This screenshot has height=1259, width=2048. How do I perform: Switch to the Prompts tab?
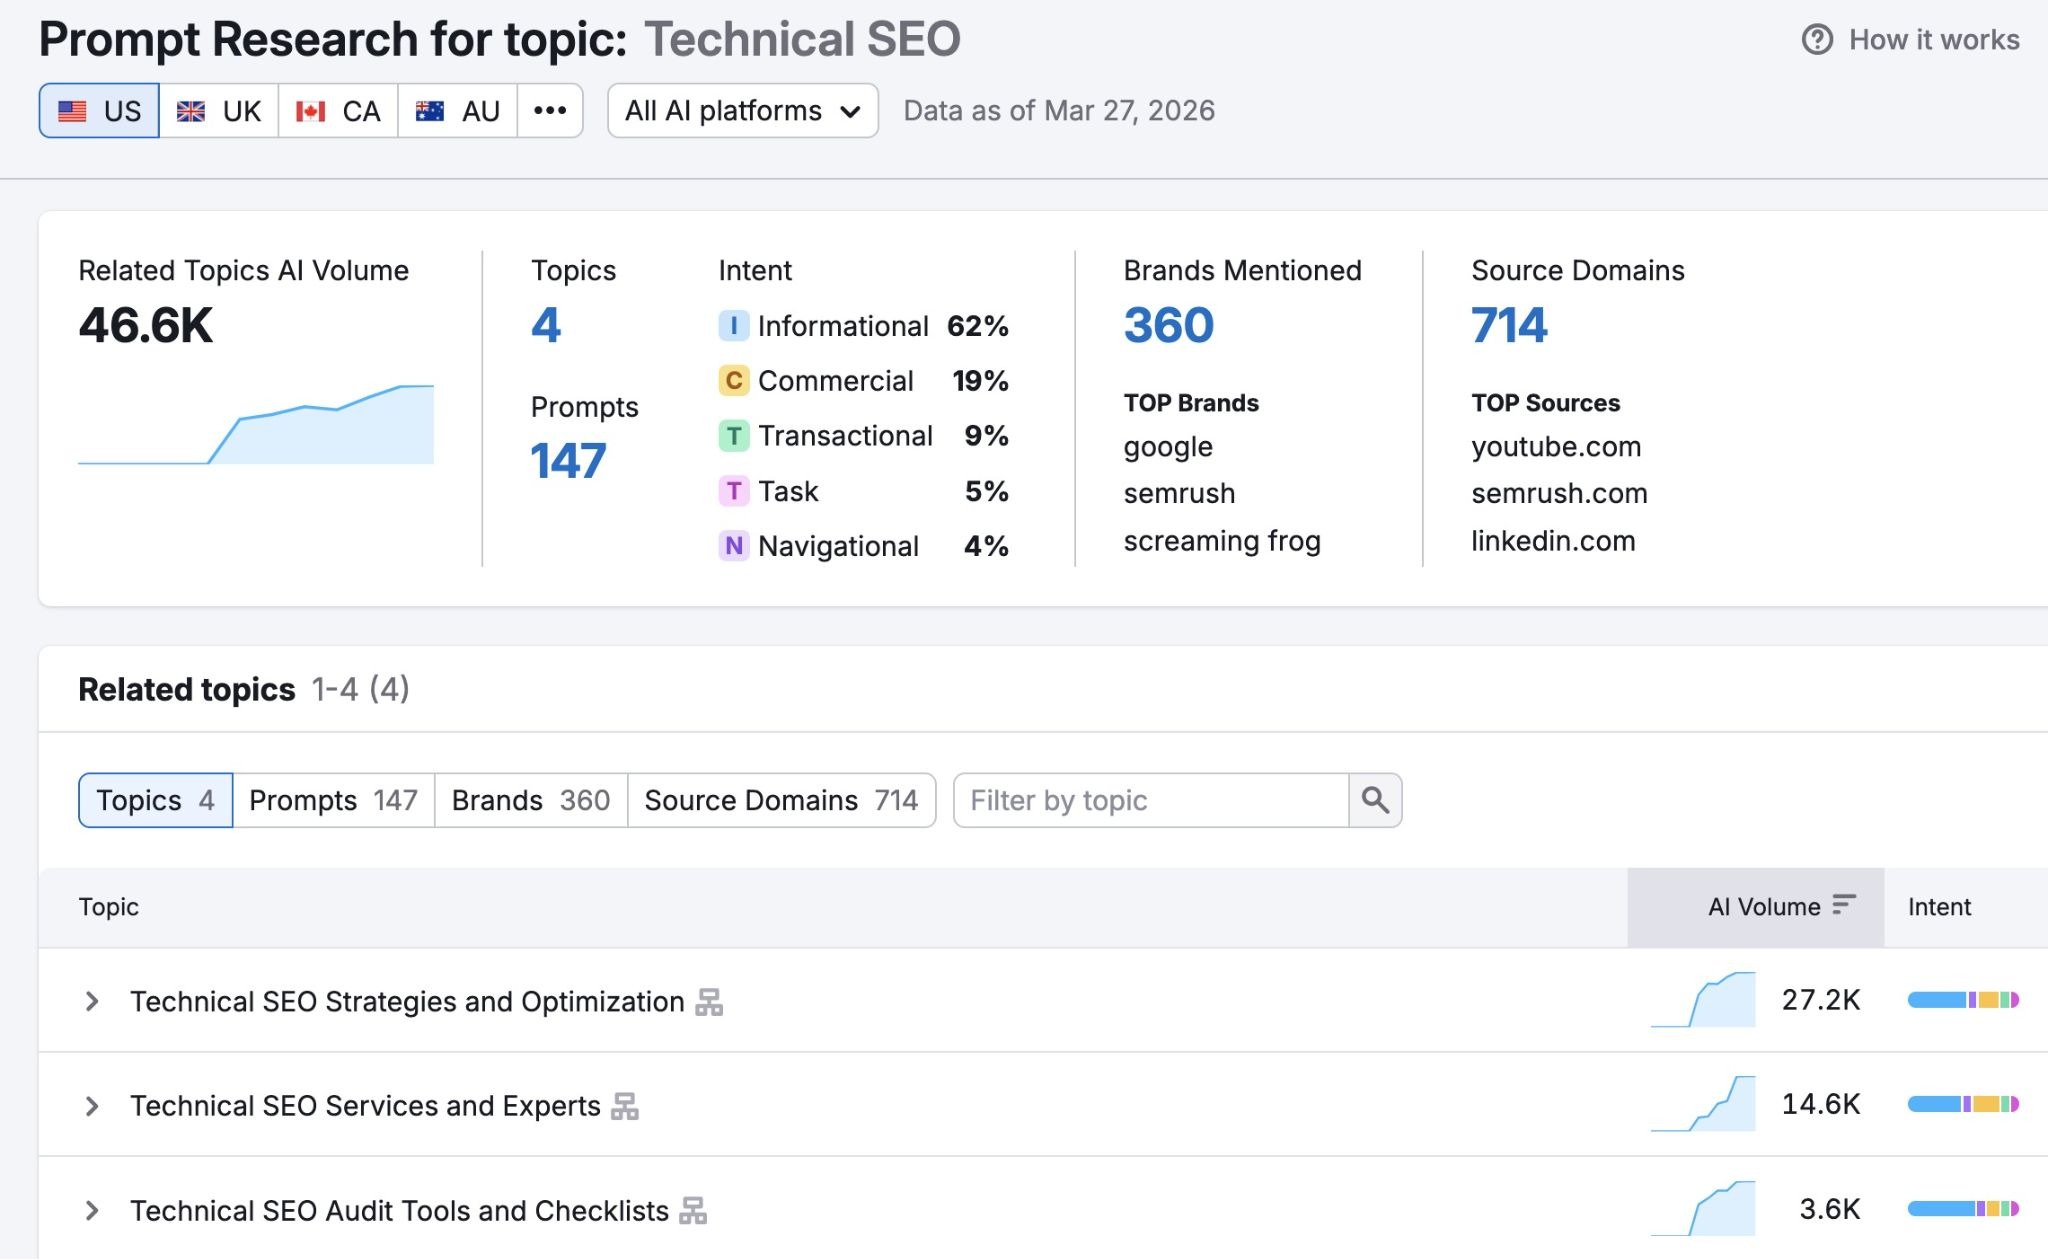tap(333, 800)
